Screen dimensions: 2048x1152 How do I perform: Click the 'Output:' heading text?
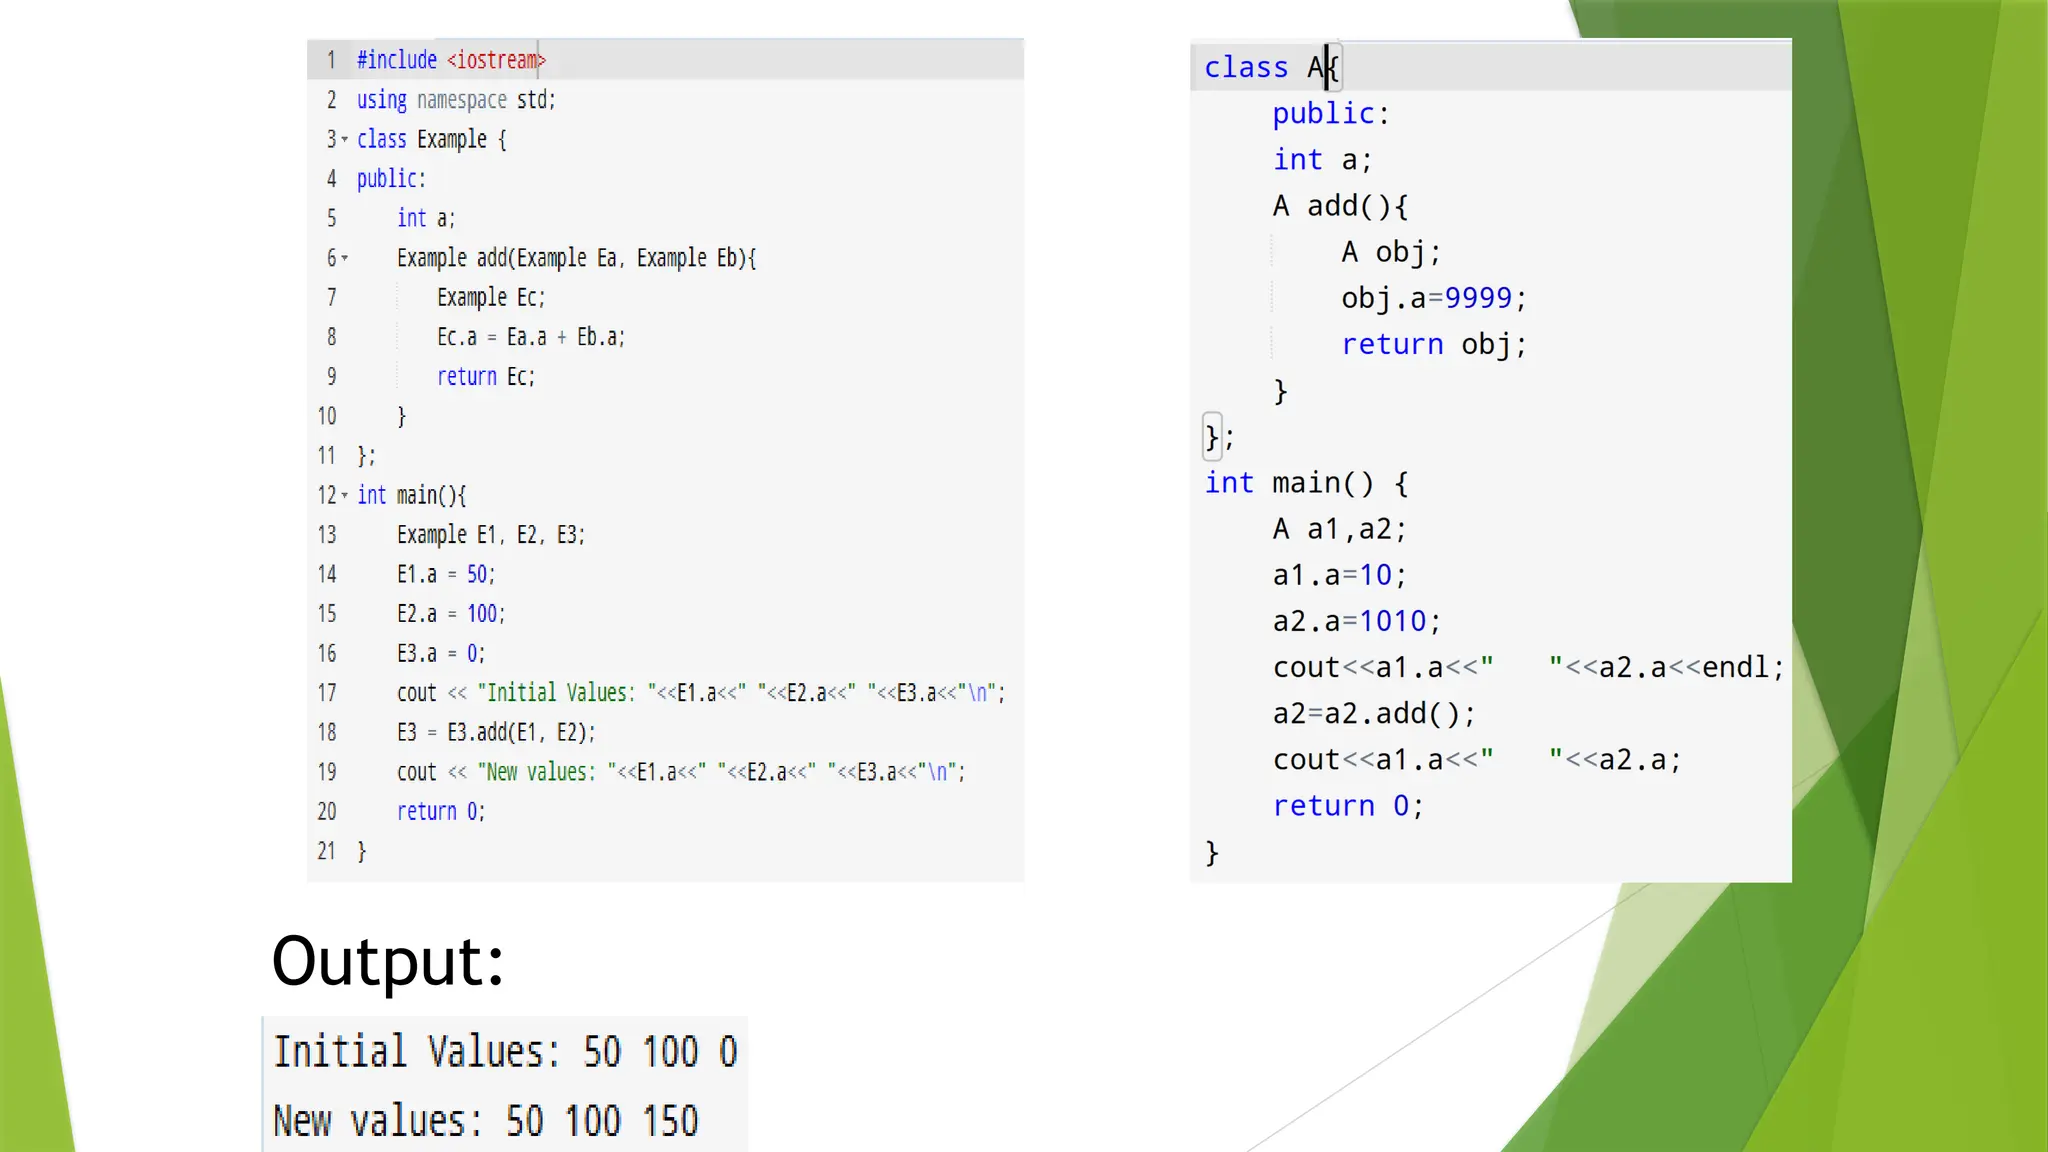point(388,961)
